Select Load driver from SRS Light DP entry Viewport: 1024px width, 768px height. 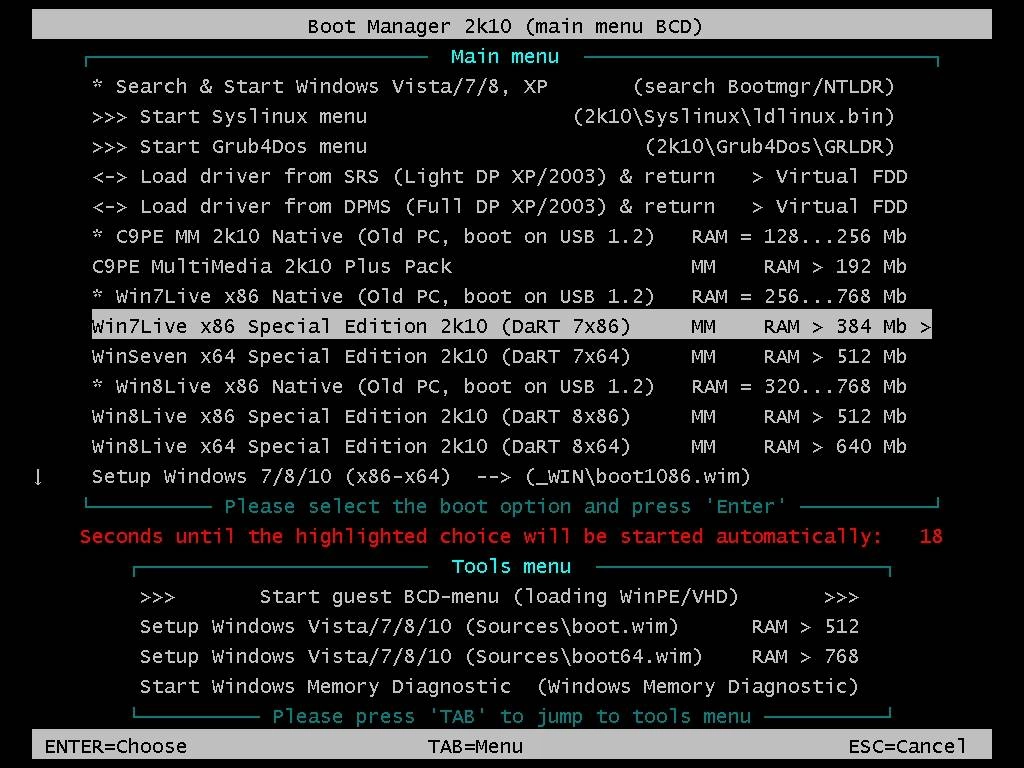pyautogui.click(x=500, y=176)
